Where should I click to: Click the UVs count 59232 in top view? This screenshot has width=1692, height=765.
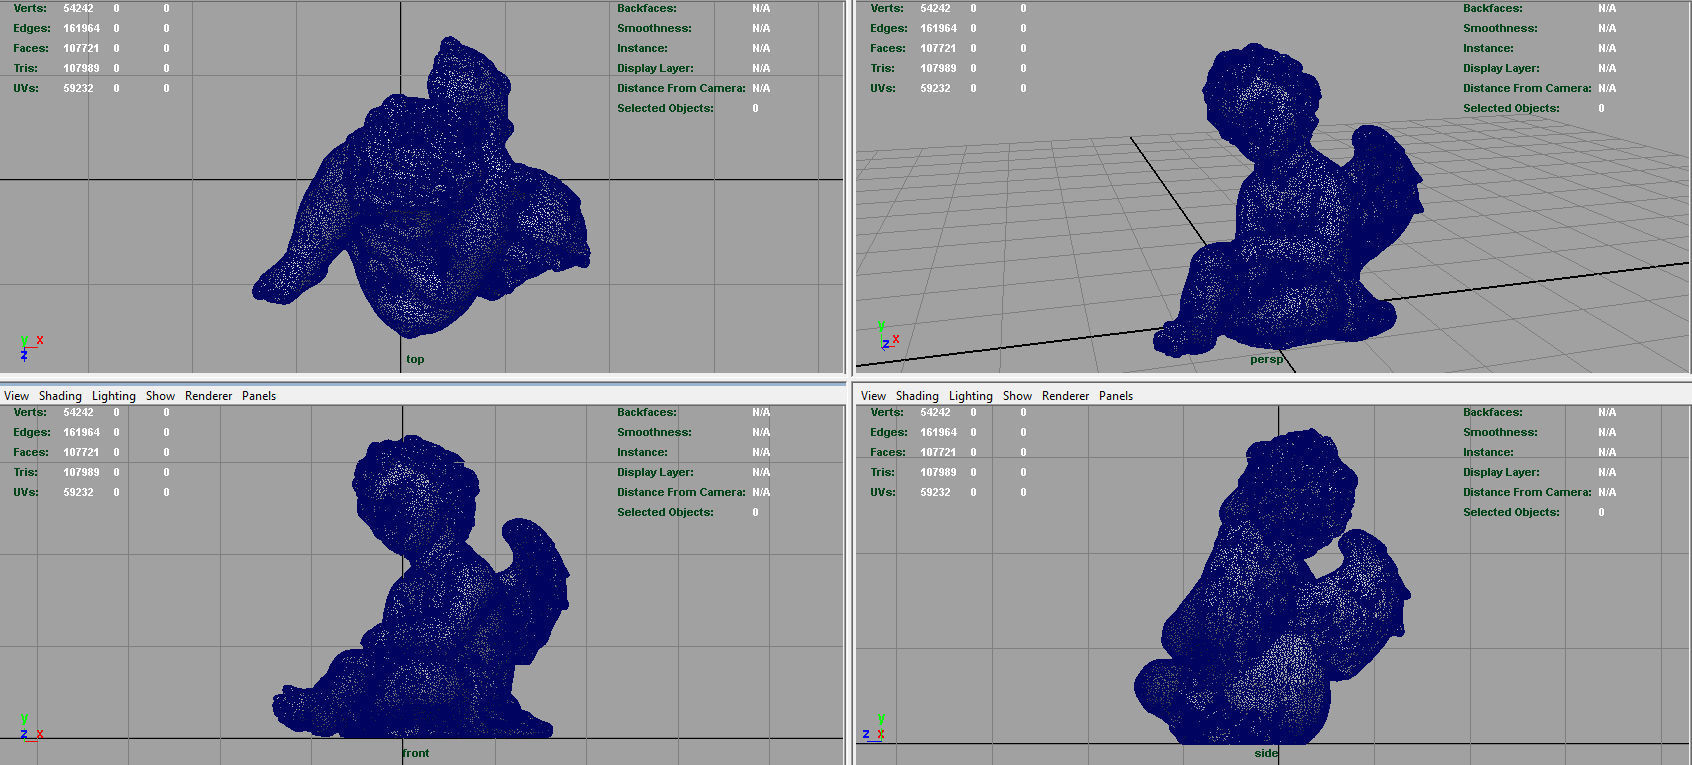point(78,88)
